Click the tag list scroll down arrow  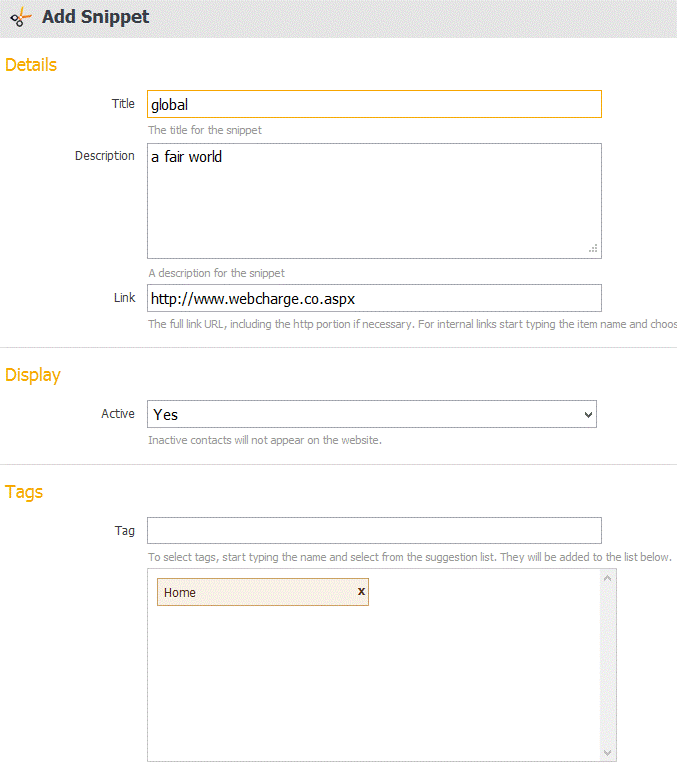(x=609, y=752)
